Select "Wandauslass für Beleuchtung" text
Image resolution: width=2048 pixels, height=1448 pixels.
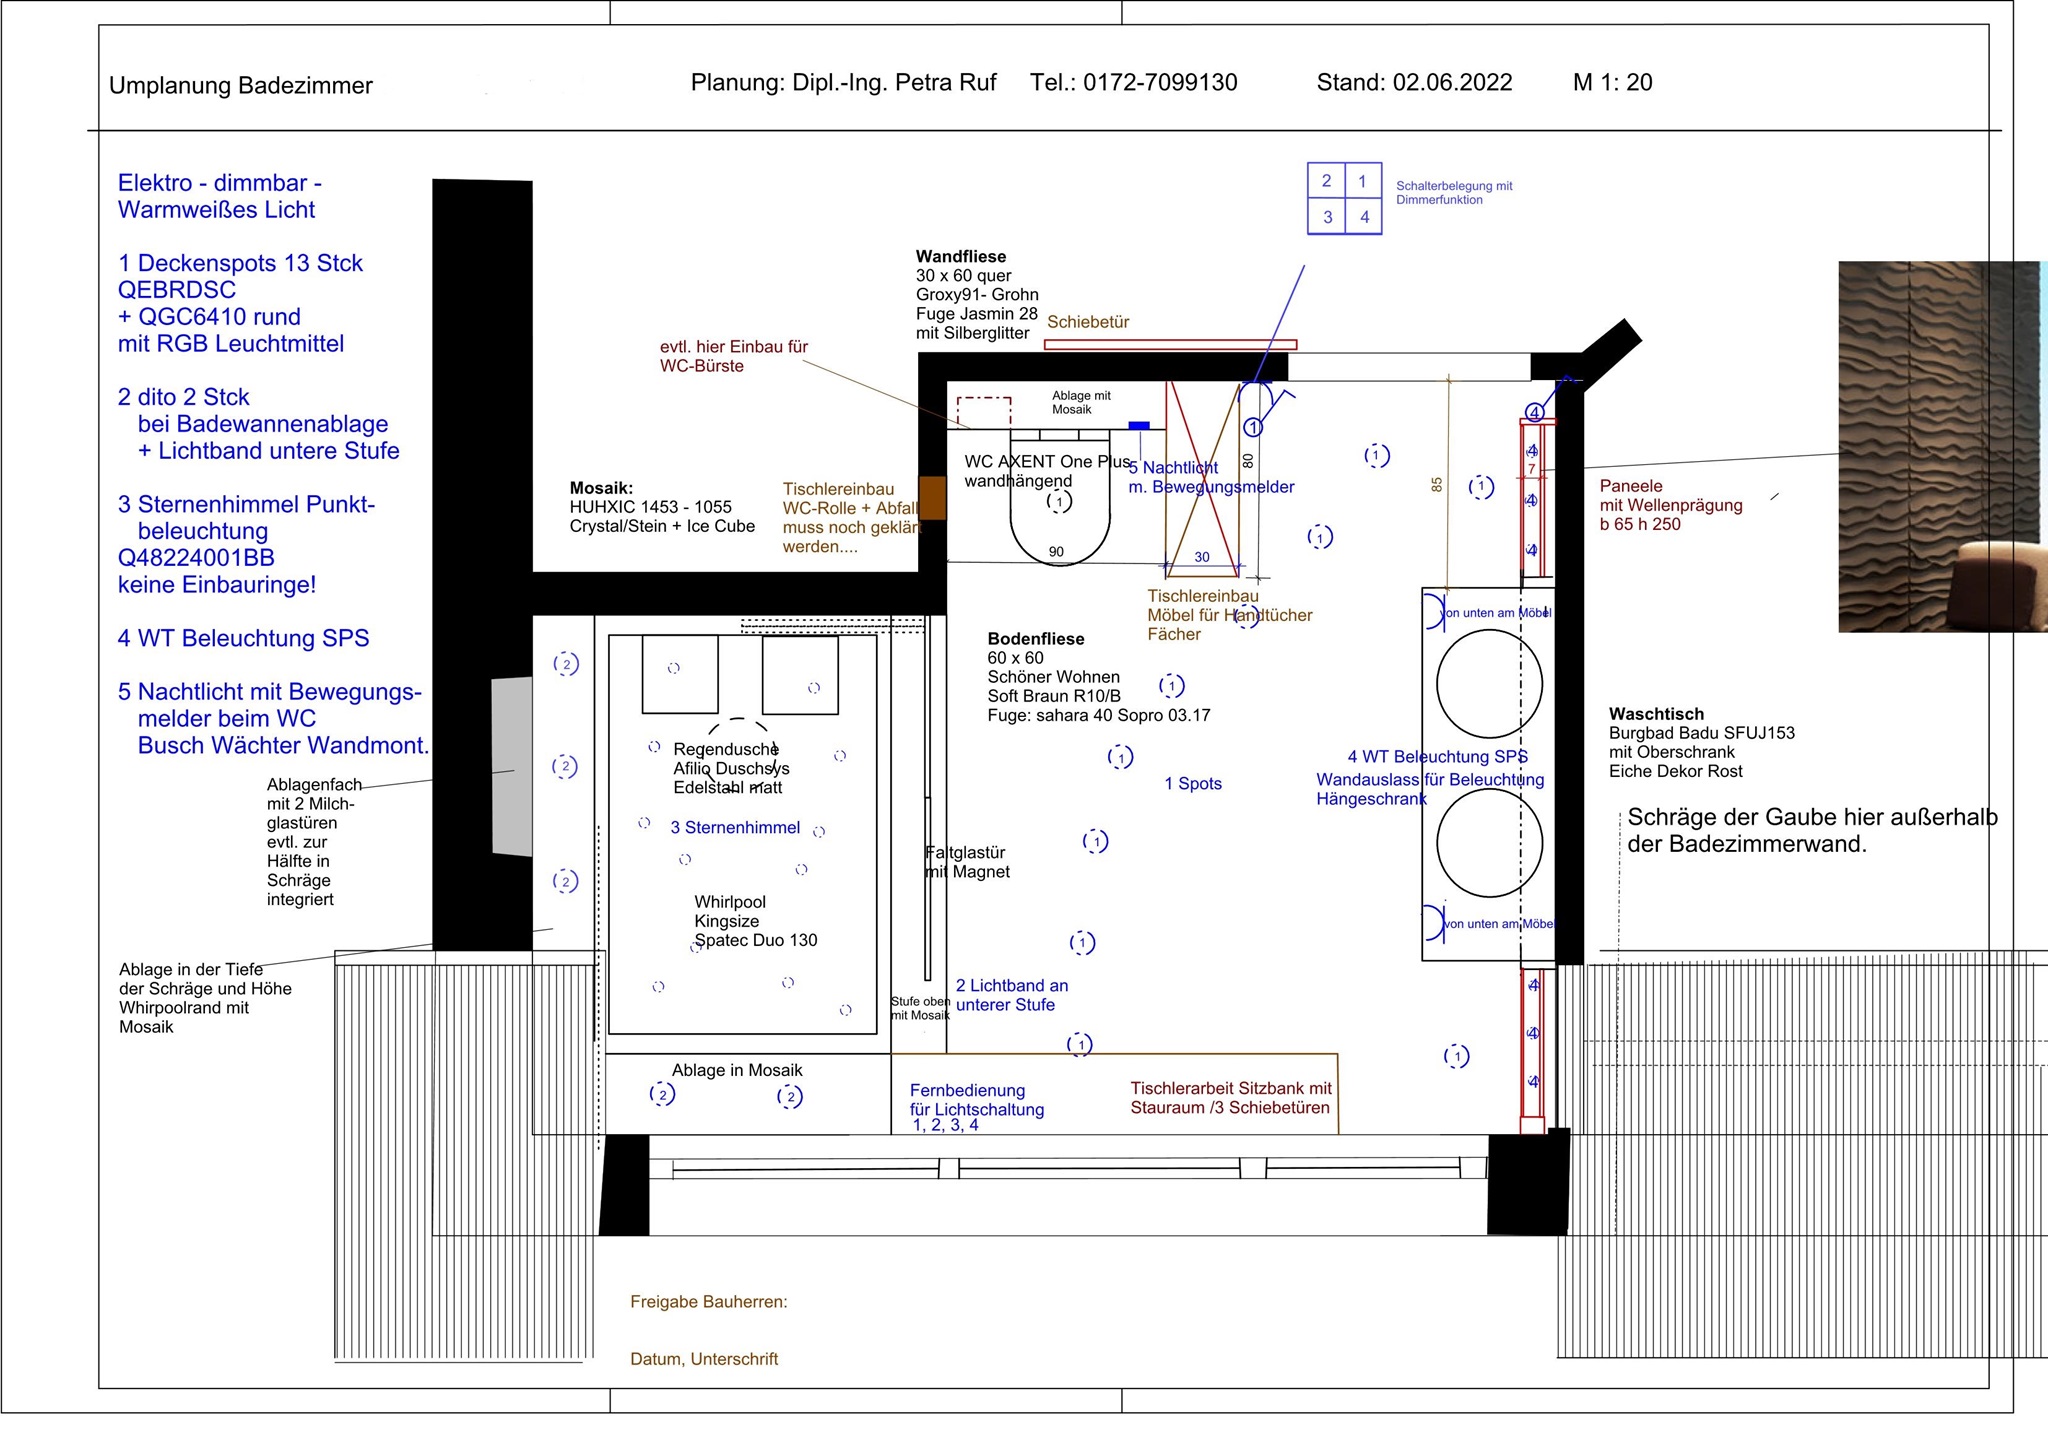point(1429,780)
